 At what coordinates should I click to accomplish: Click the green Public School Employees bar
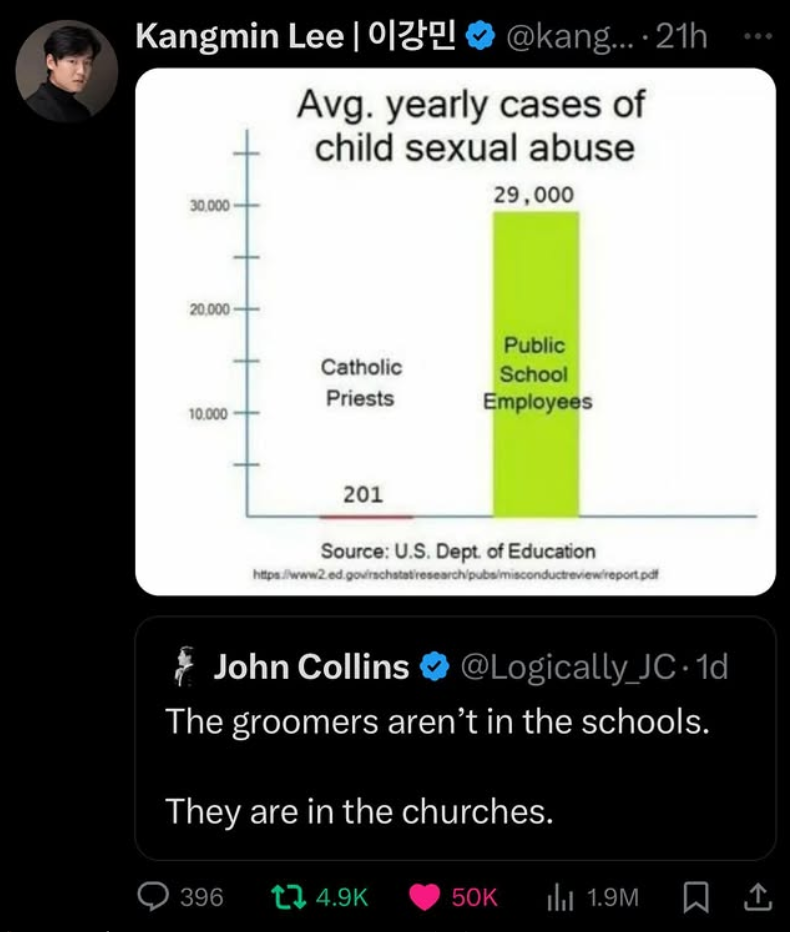point(536,364)
